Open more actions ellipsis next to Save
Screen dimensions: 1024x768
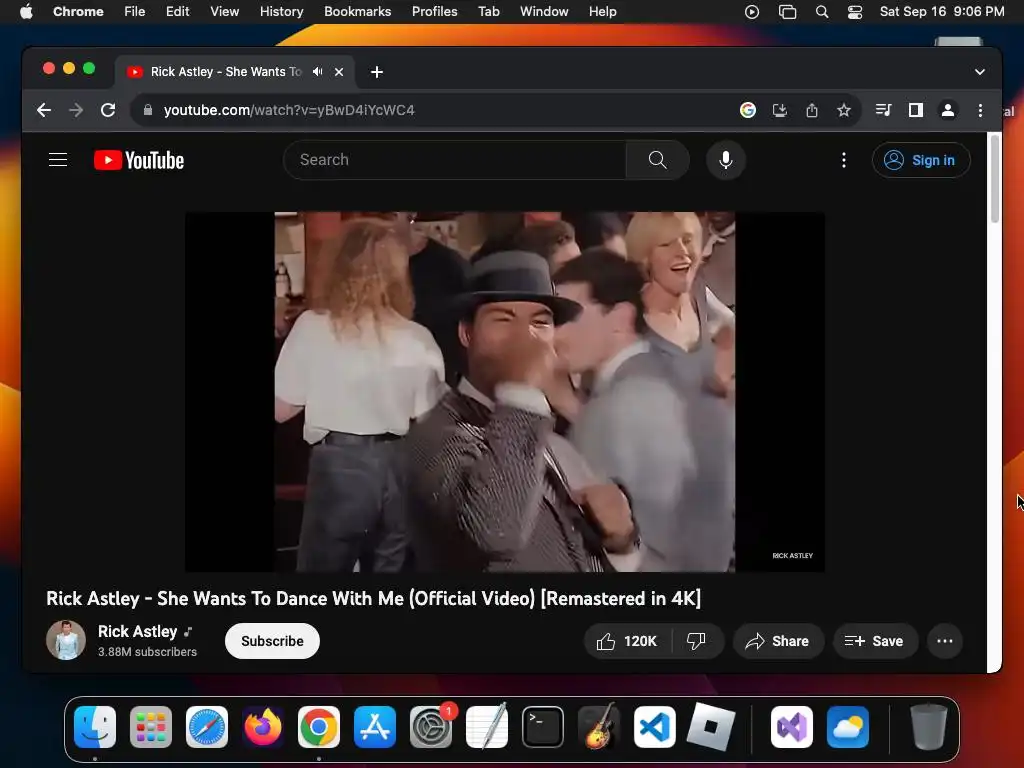click(944, 641)
